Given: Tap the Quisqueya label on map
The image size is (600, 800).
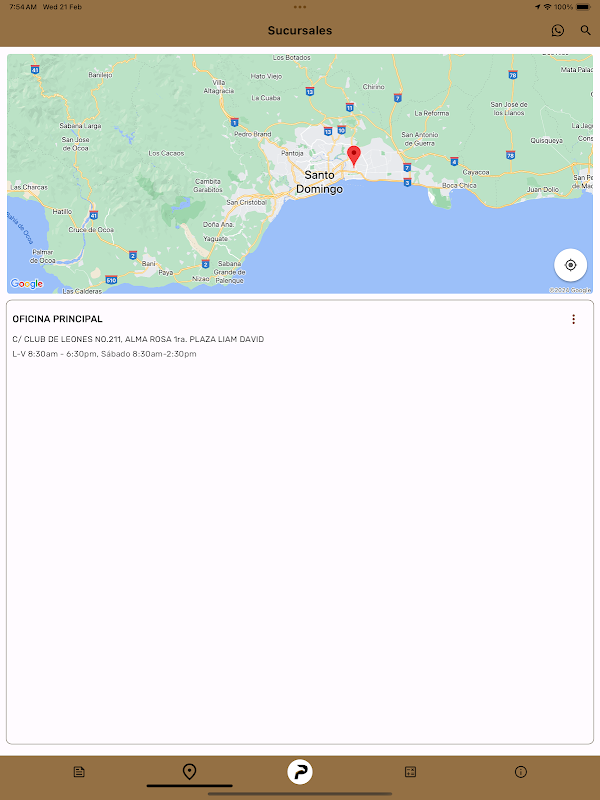Looking at the screenshot, I should (x=546, y=140).
